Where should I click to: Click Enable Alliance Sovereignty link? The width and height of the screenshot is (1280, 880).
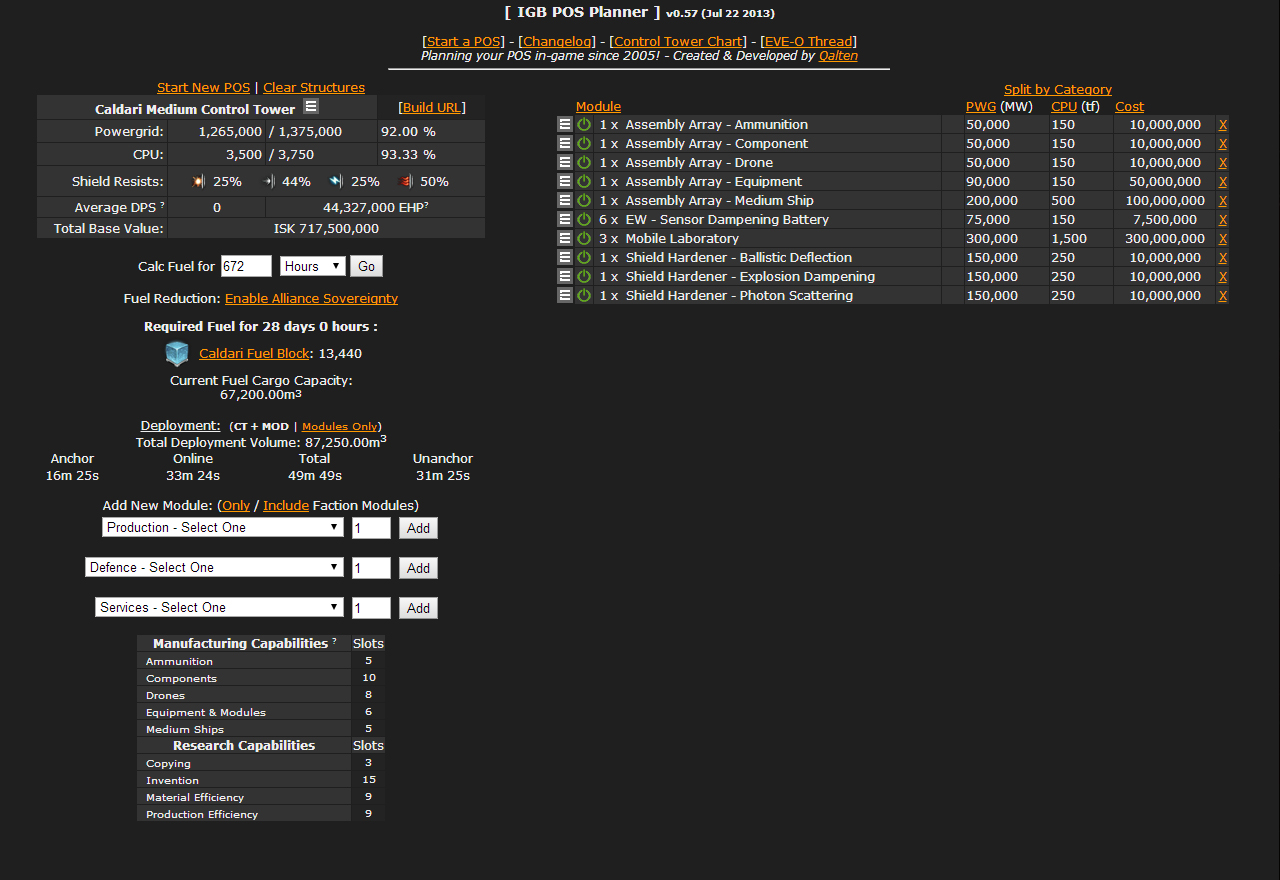coord(311,299)
